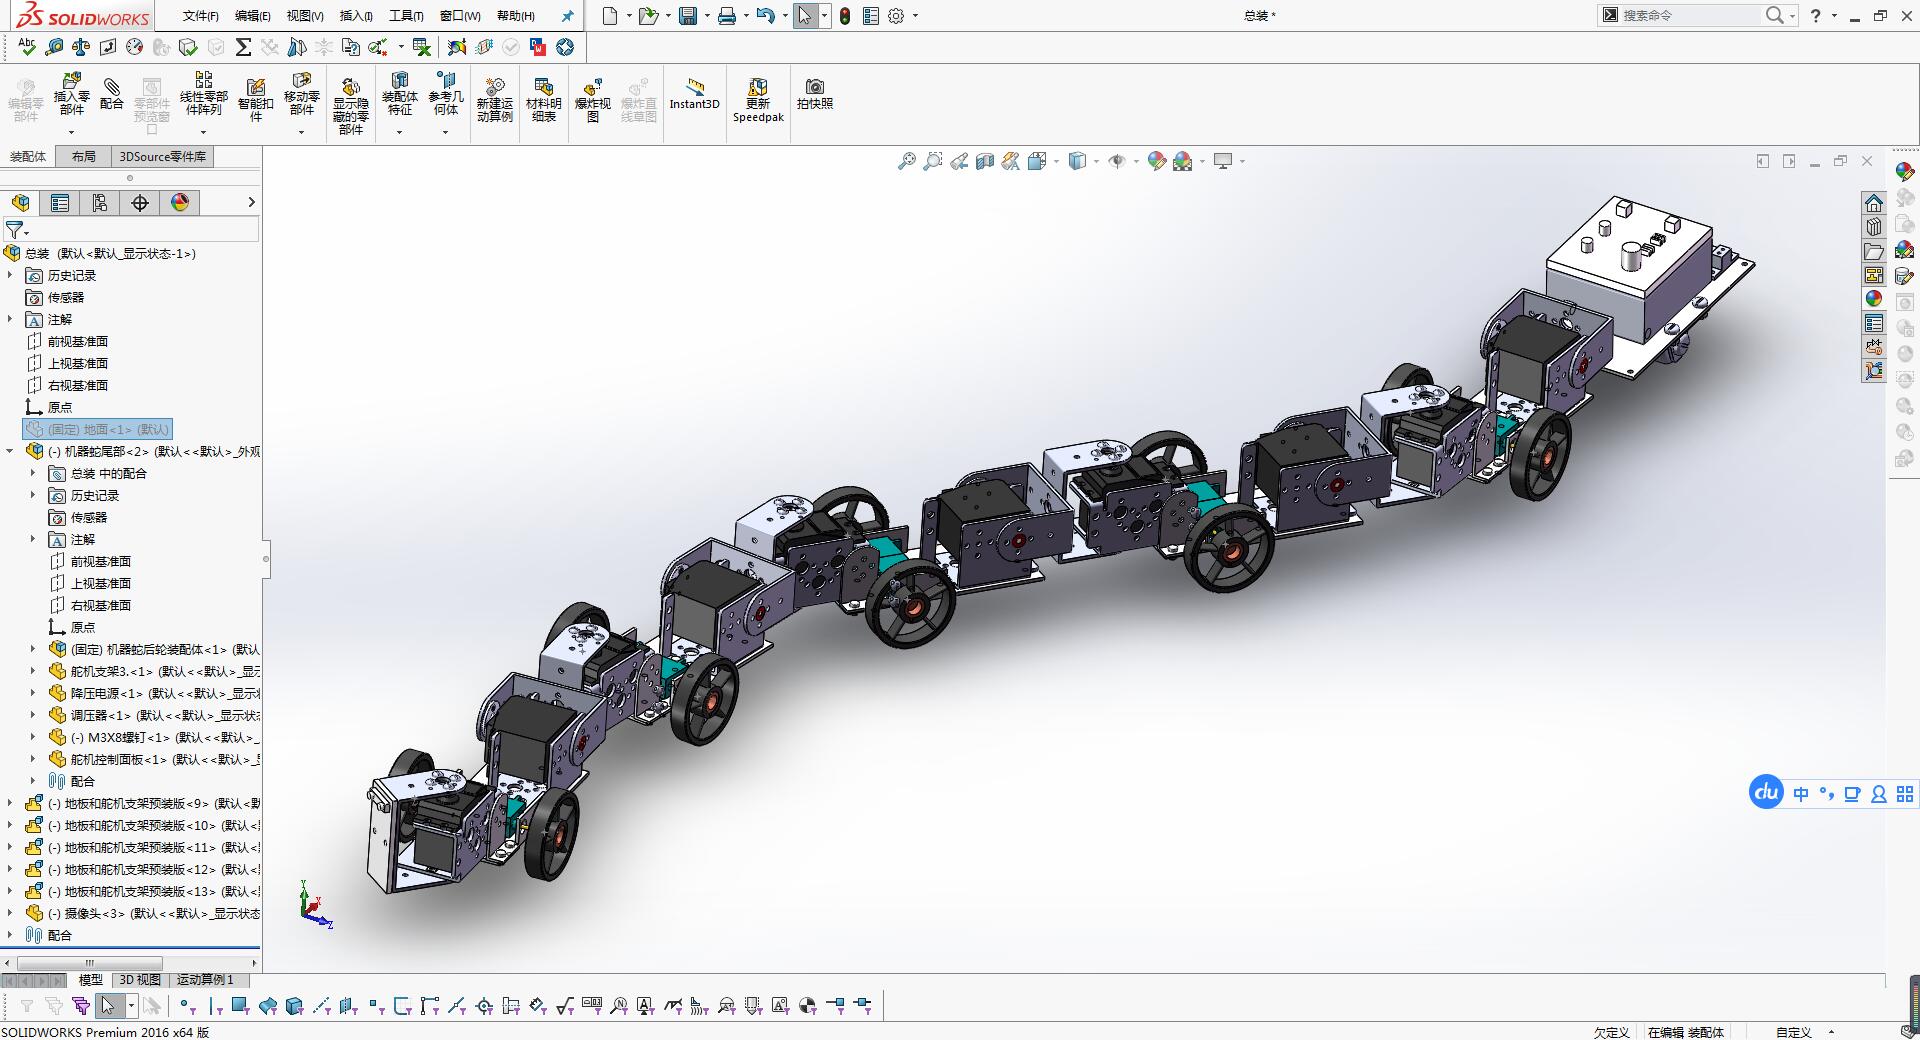Image resolution: width=1920 pixels, height=1040 pixels.
Task: Expand the 历史记录 tree node
Action: [x=10, y=275]
